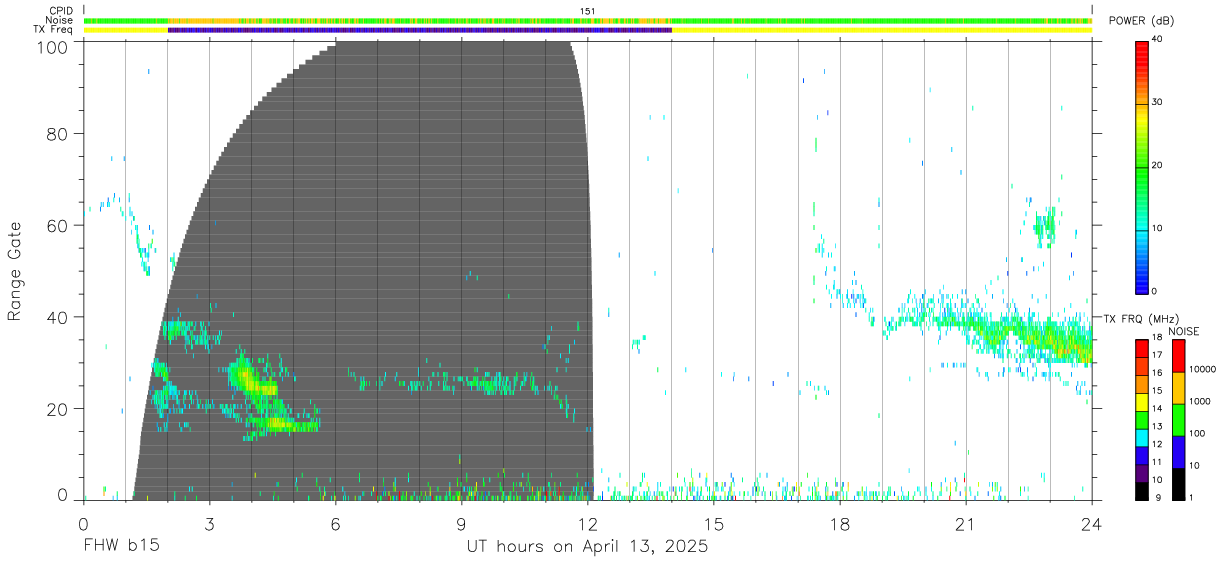The width and height of the screenshot is (1228, 567).
Task: Click the POWER (dB) colorbar
Action: tap(1142, 166)
